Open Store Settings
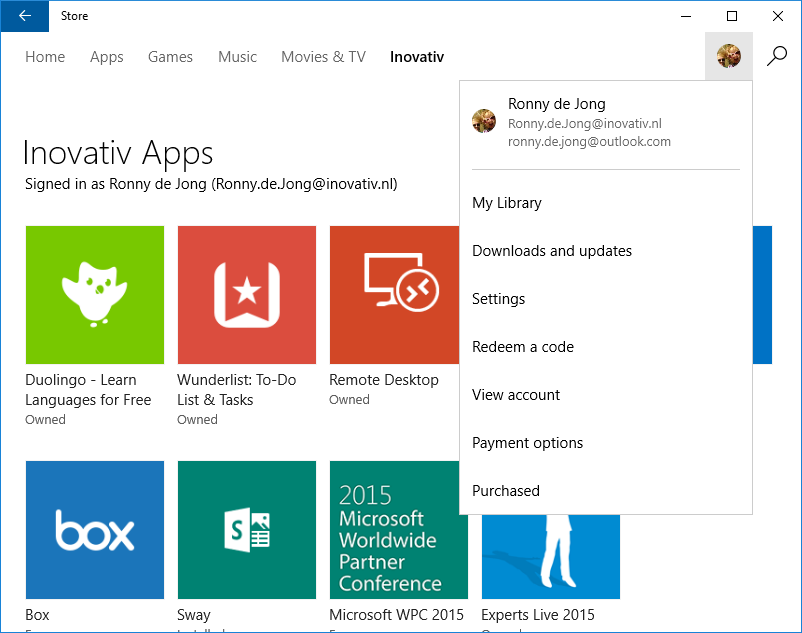The height and width of the screenshot is (633, 802). click(x=501, y=298)
